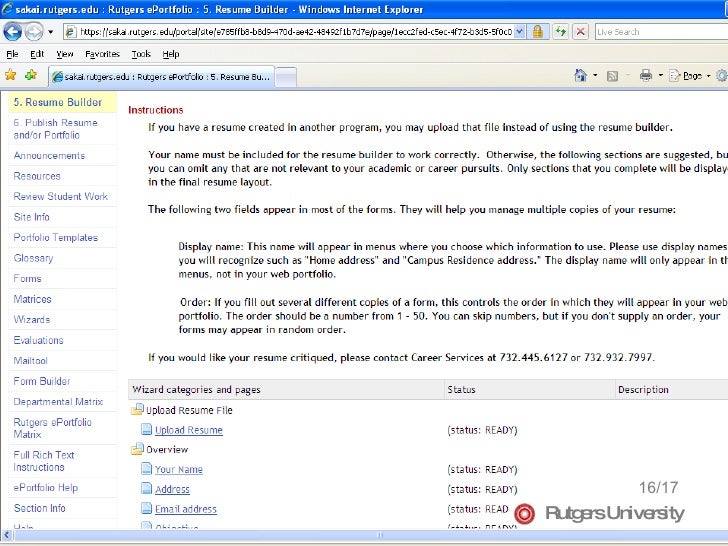Click the Upload Resume File folder icon
This screenshot has width=728, height=546.
(137, 410)
